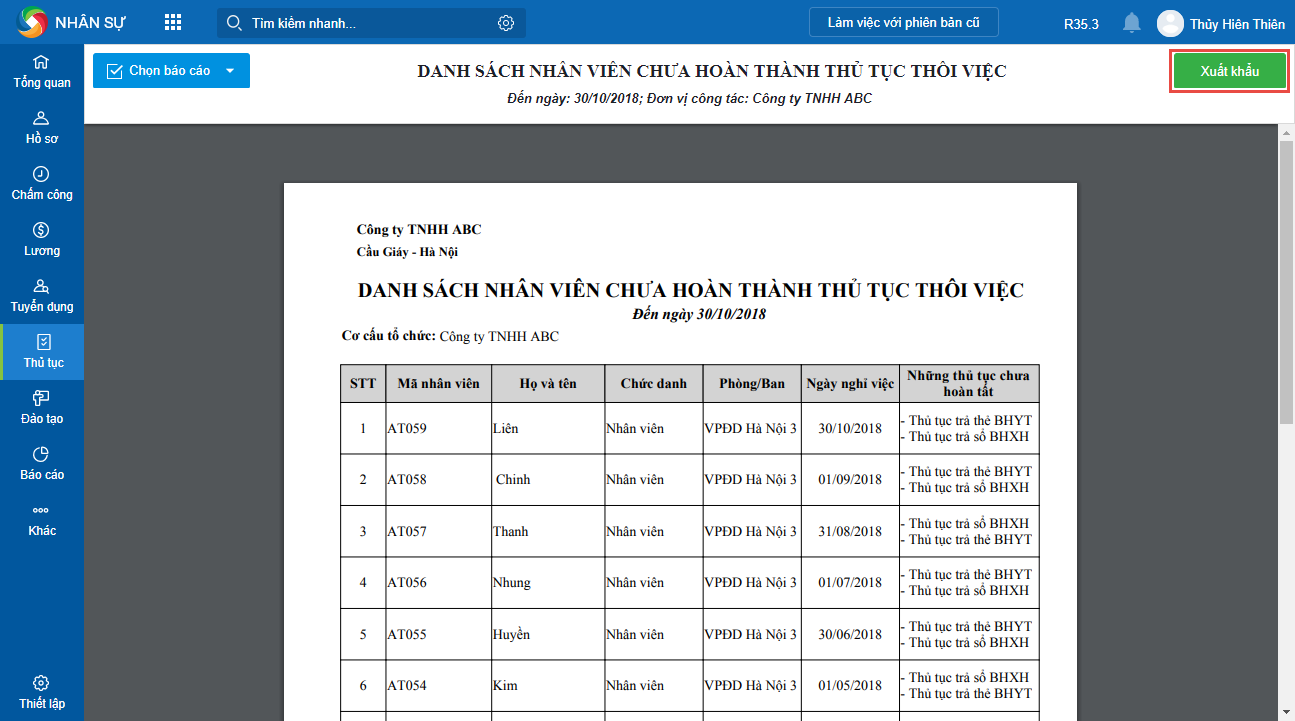Open the Hồ sơ module
This screenshot has width=1295, height=721.
42,128
